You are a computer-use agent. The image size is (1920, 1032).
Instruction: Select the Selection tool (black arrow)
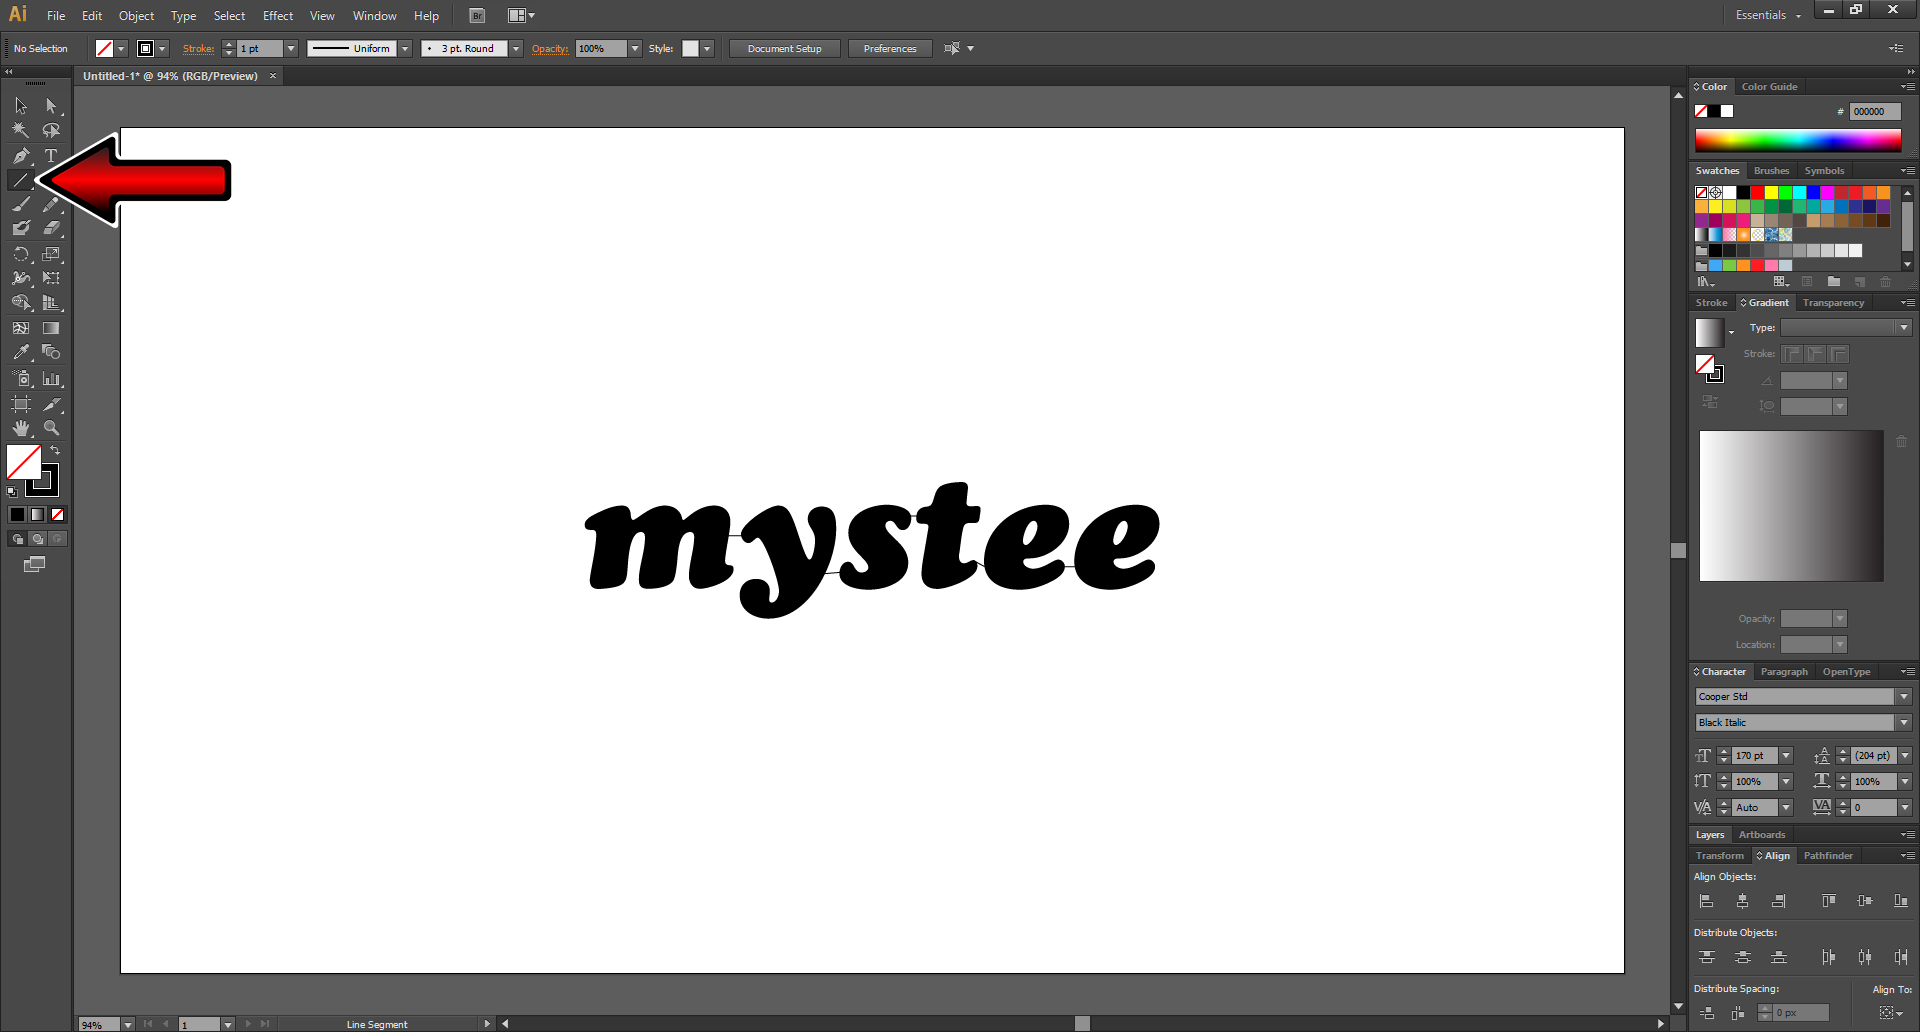(21, 106)
